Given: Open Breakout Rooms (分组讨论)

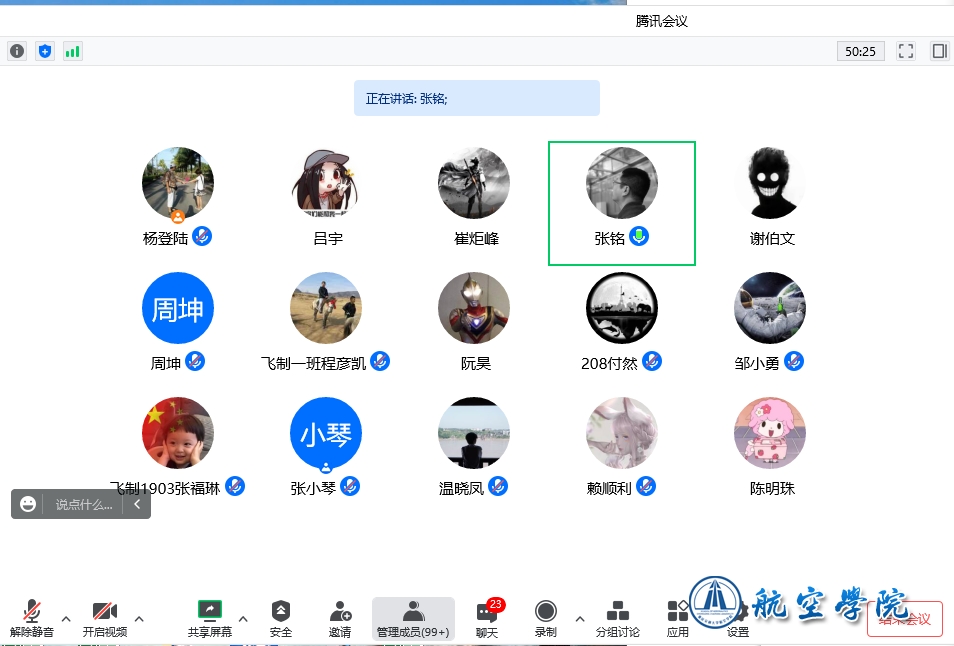Looking at the screenshot, I should [617, 617].
